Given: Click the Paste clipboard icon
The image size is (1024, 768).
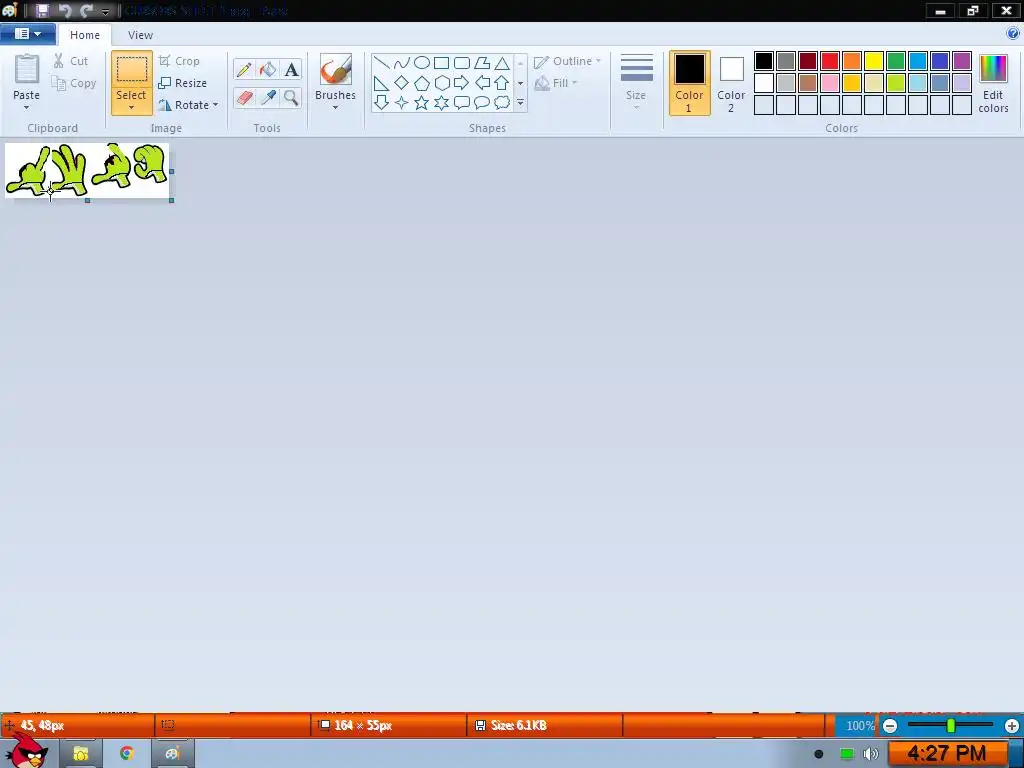Looking at the screenshot, I should point(27,69).
